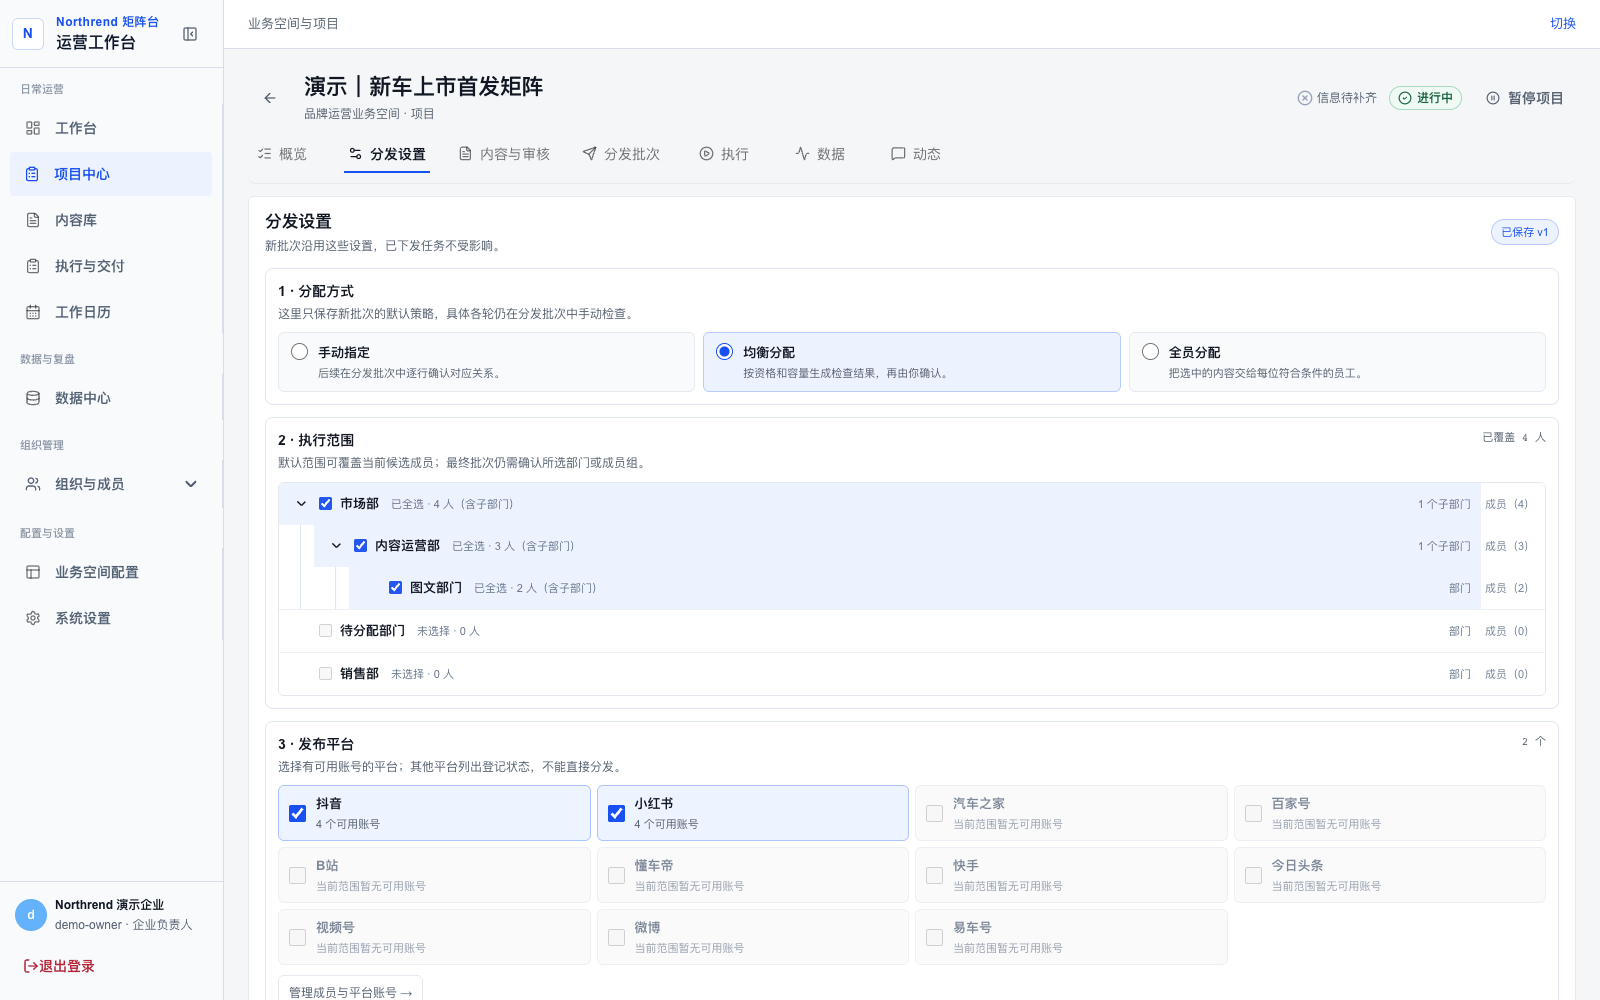Open the 概览 tab

click(x=282, y=154)
